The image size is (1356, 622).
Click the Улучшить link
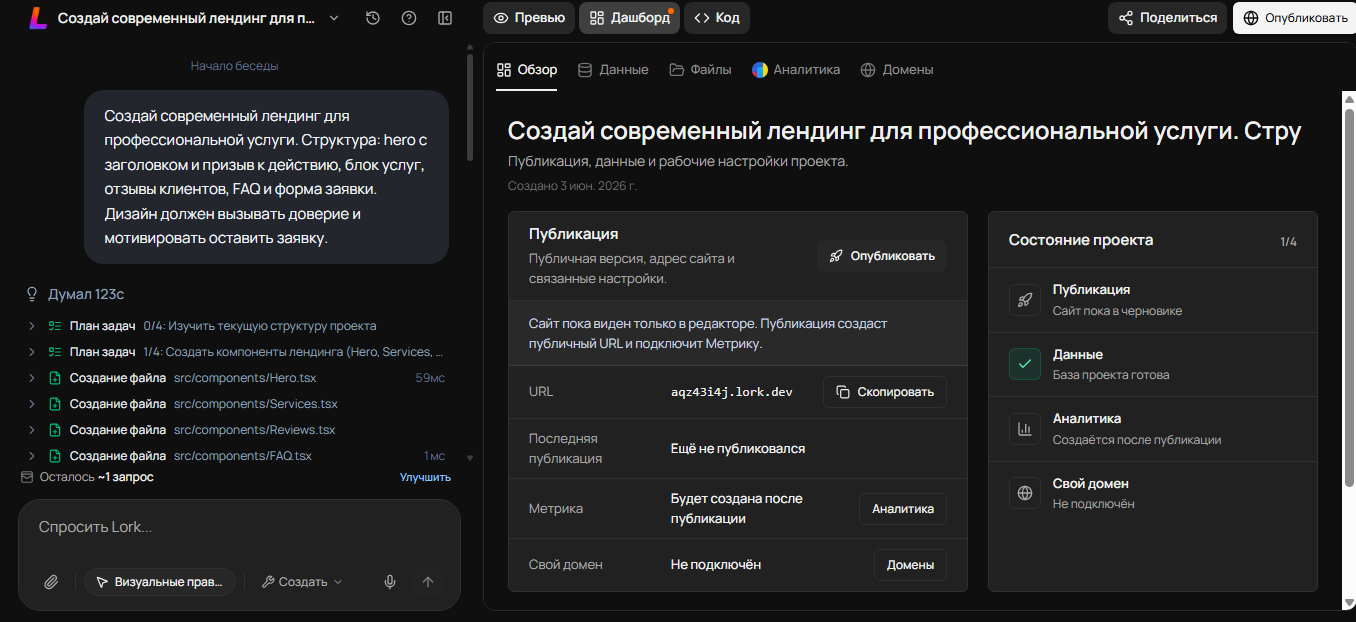click(x=425, y=477)
